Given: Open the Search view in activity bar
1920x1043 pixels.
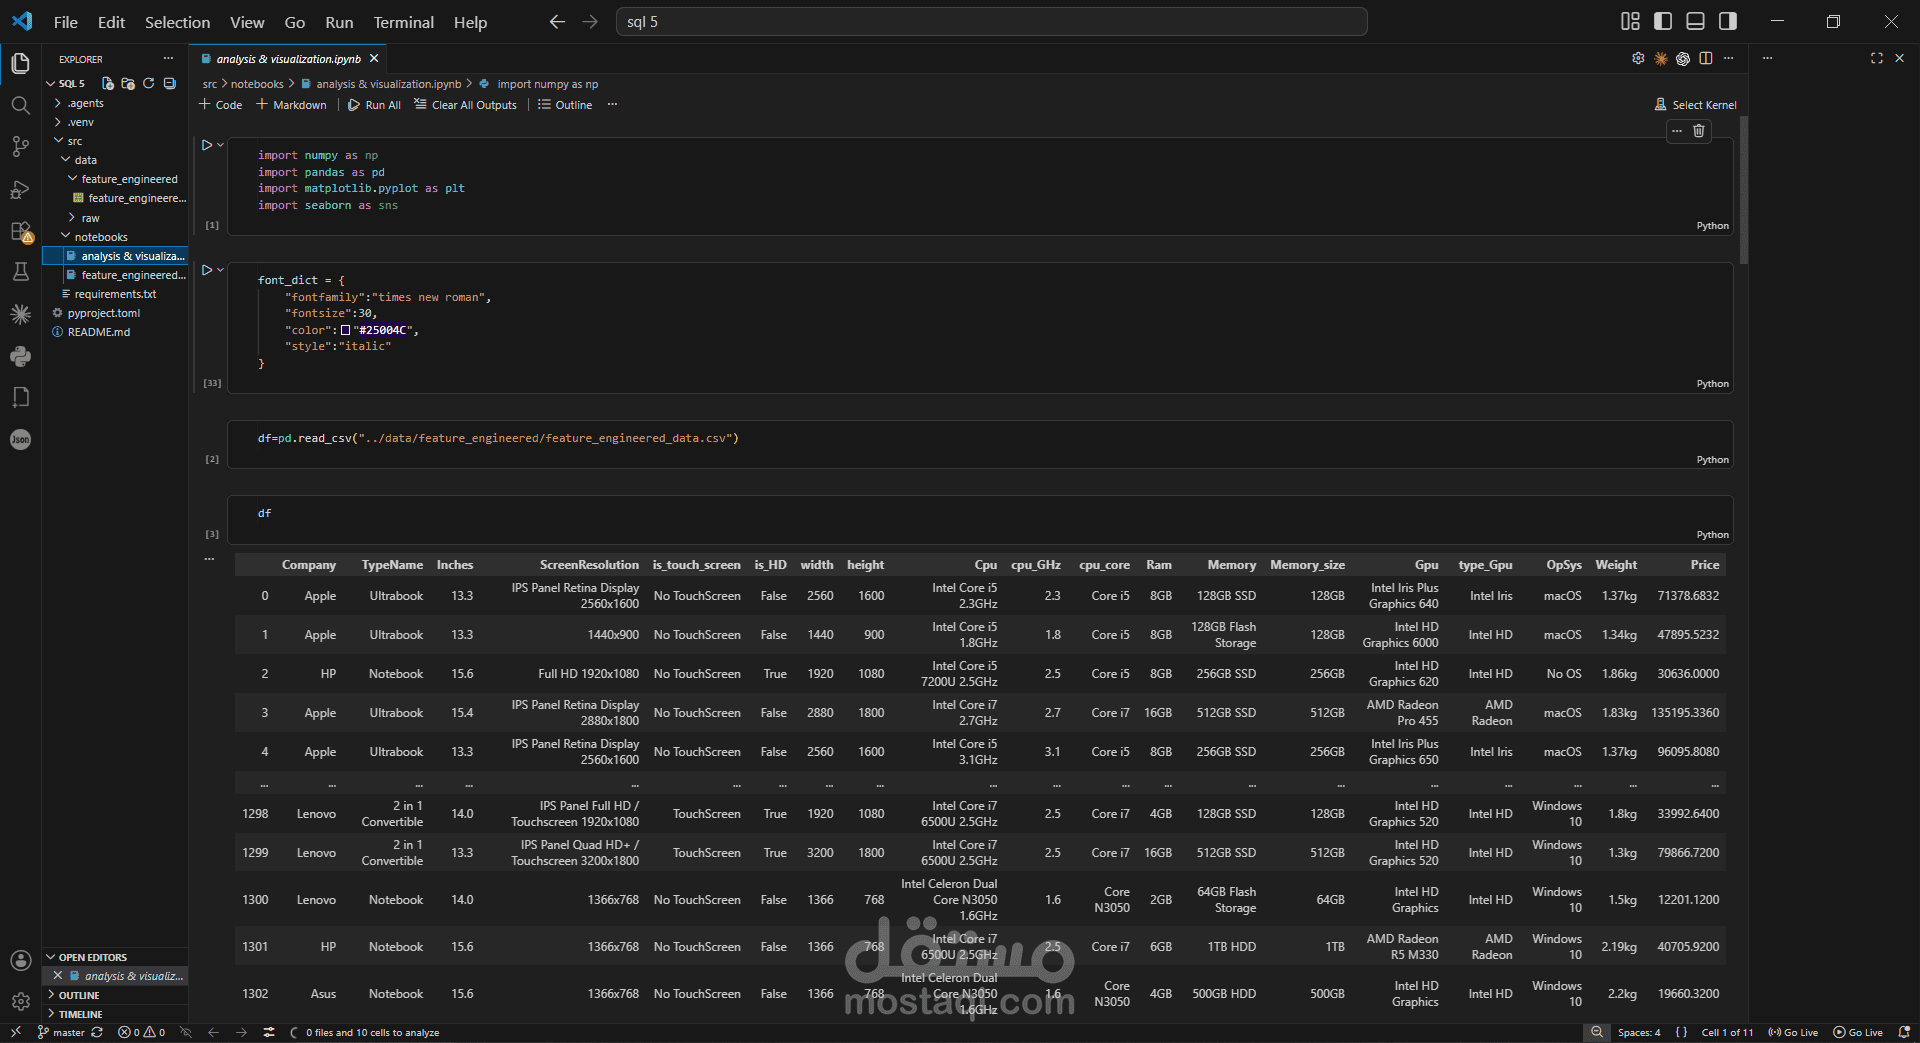Looking at the screenshot, I should (20, 105).
